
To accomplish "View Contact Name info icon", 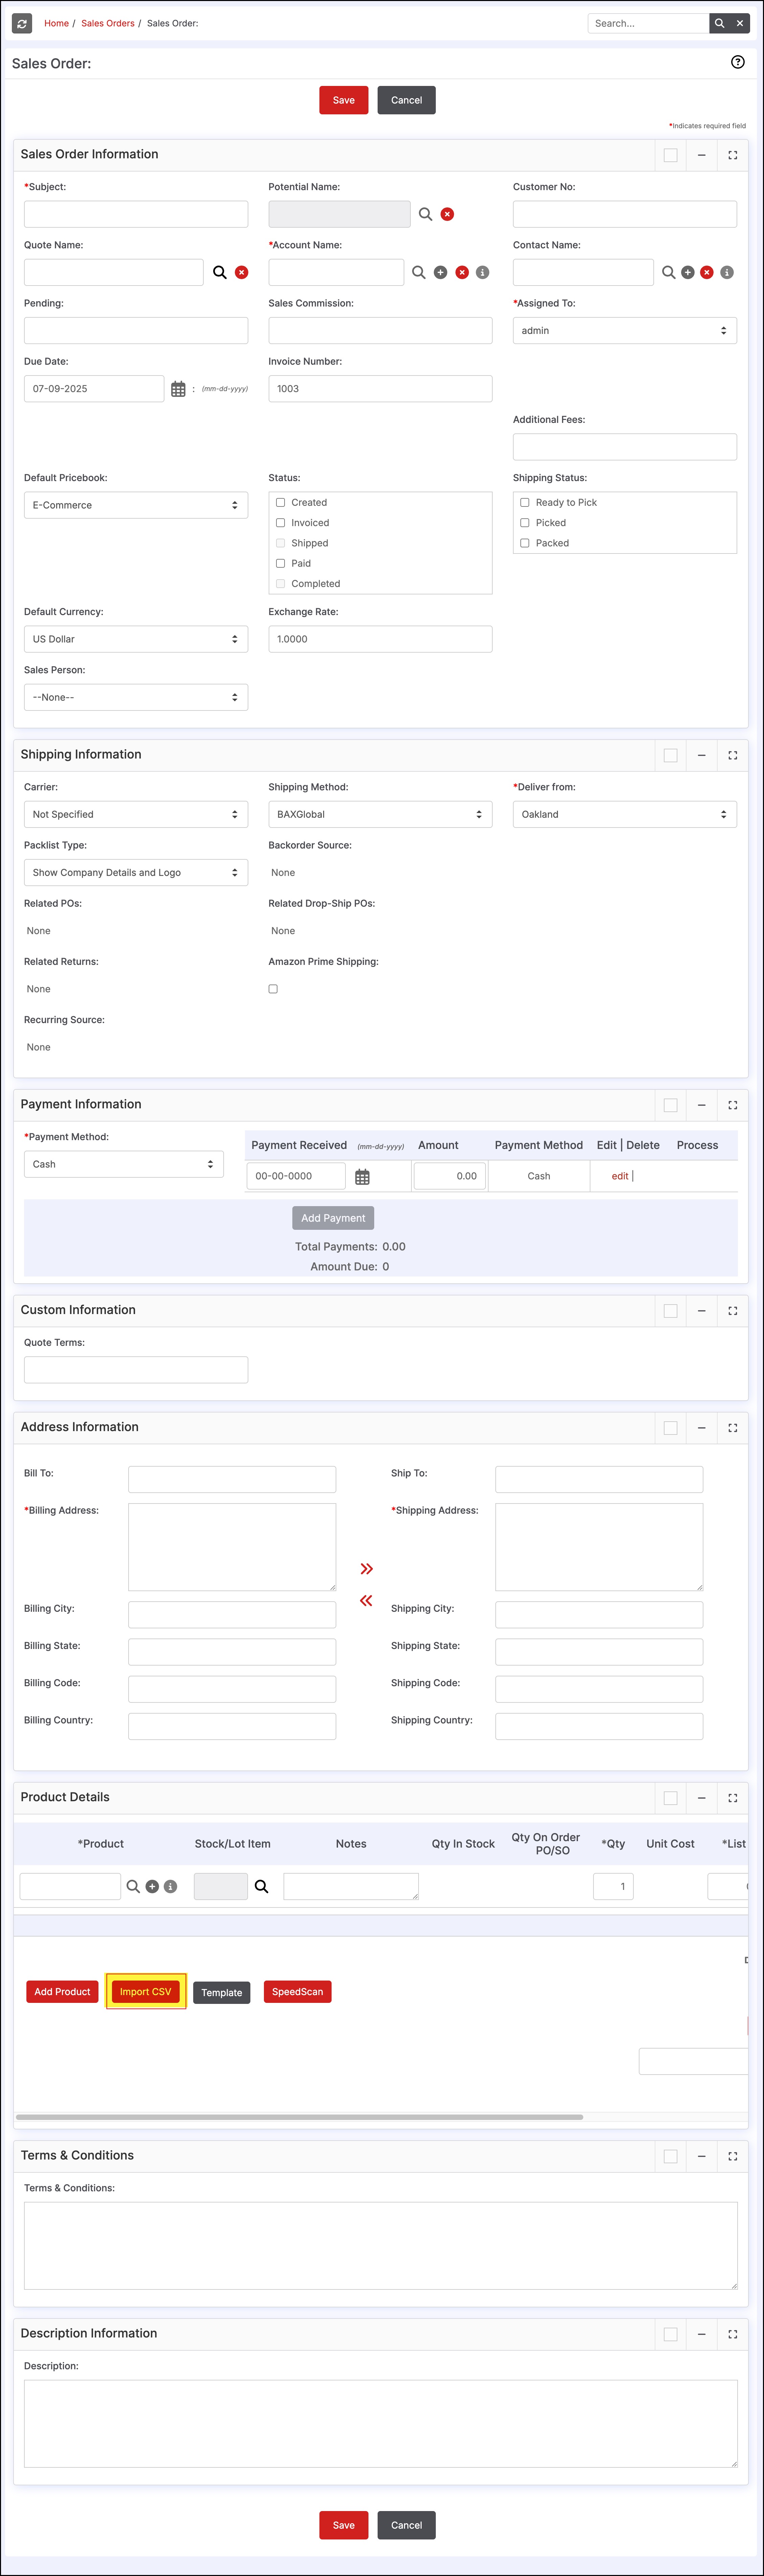I will pyautogui.click(x=727, y=272).
